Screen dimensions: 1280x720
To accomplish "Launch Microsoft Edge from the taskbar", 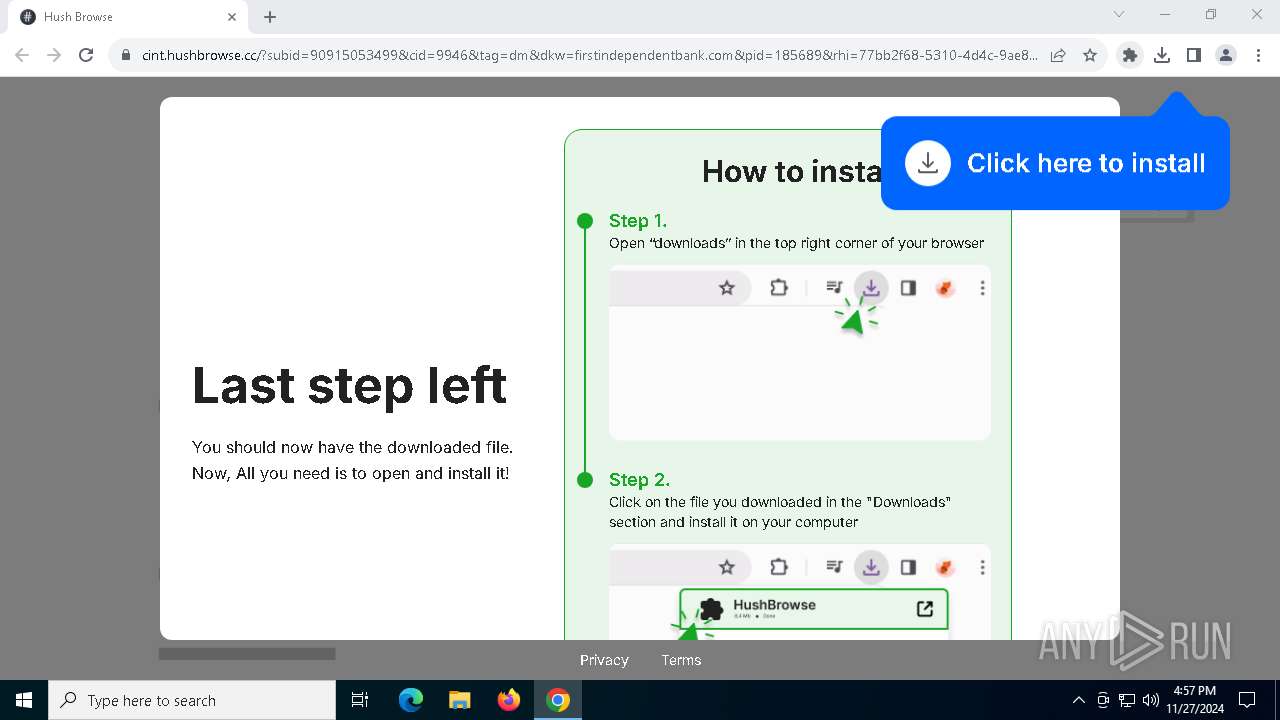I will point(411,700).
